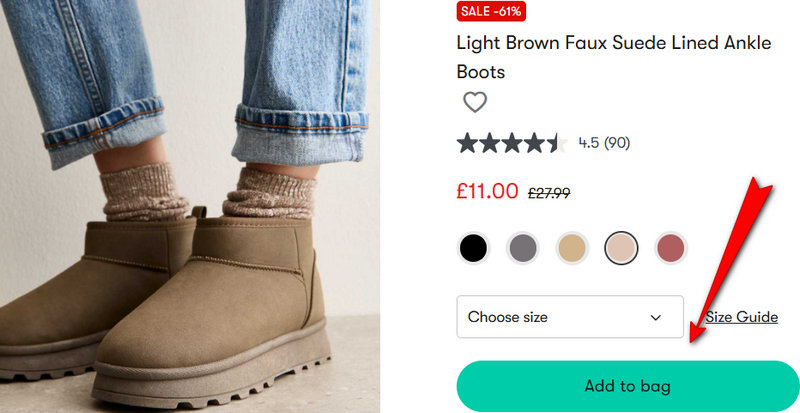The image size is (800, 413).
Task: Click the star rating icons
Action: pyautogui.click(x=511, y=143)
